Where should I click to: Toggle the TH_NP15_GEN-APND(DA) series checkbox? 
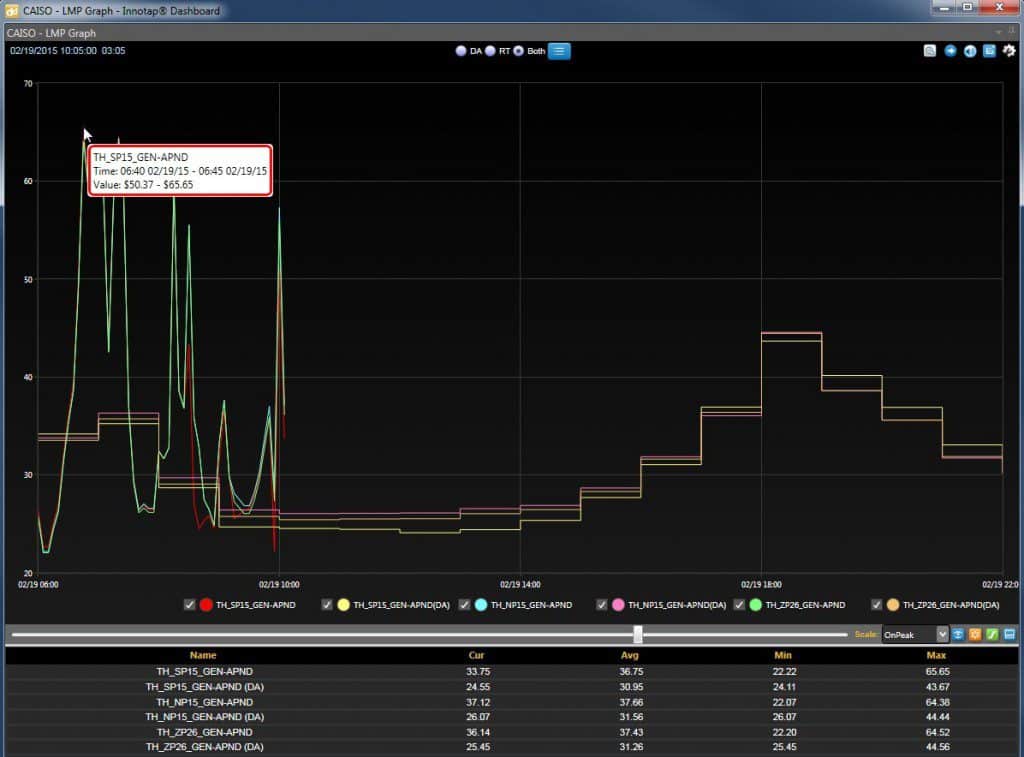(x=602, y=605)
